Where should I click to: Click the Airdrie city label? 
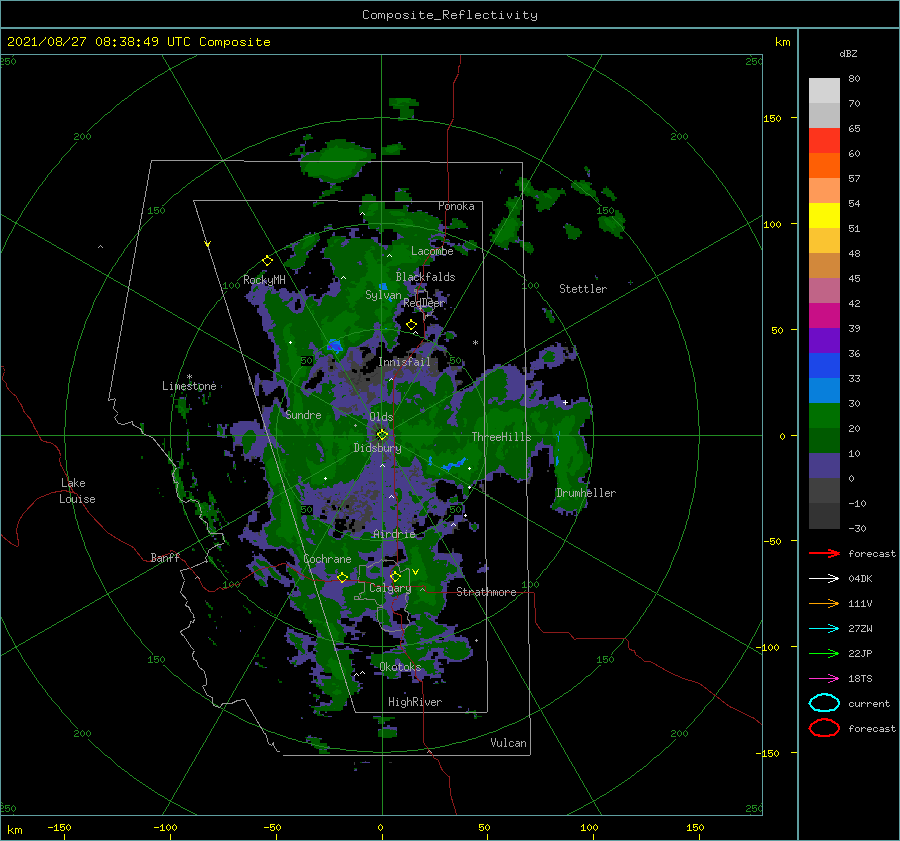(394, 534)
